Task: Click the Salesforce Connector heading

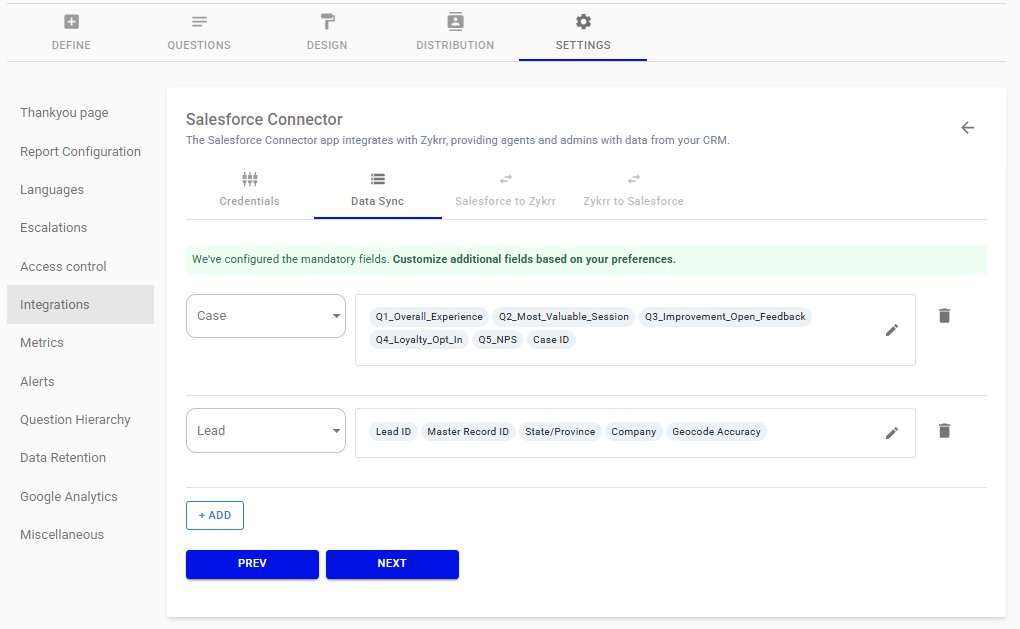Action: pos(264,120)
